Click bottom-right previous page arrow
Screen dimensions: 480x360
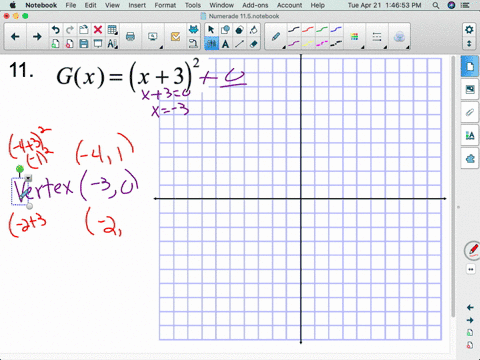[x=470, y=307]
